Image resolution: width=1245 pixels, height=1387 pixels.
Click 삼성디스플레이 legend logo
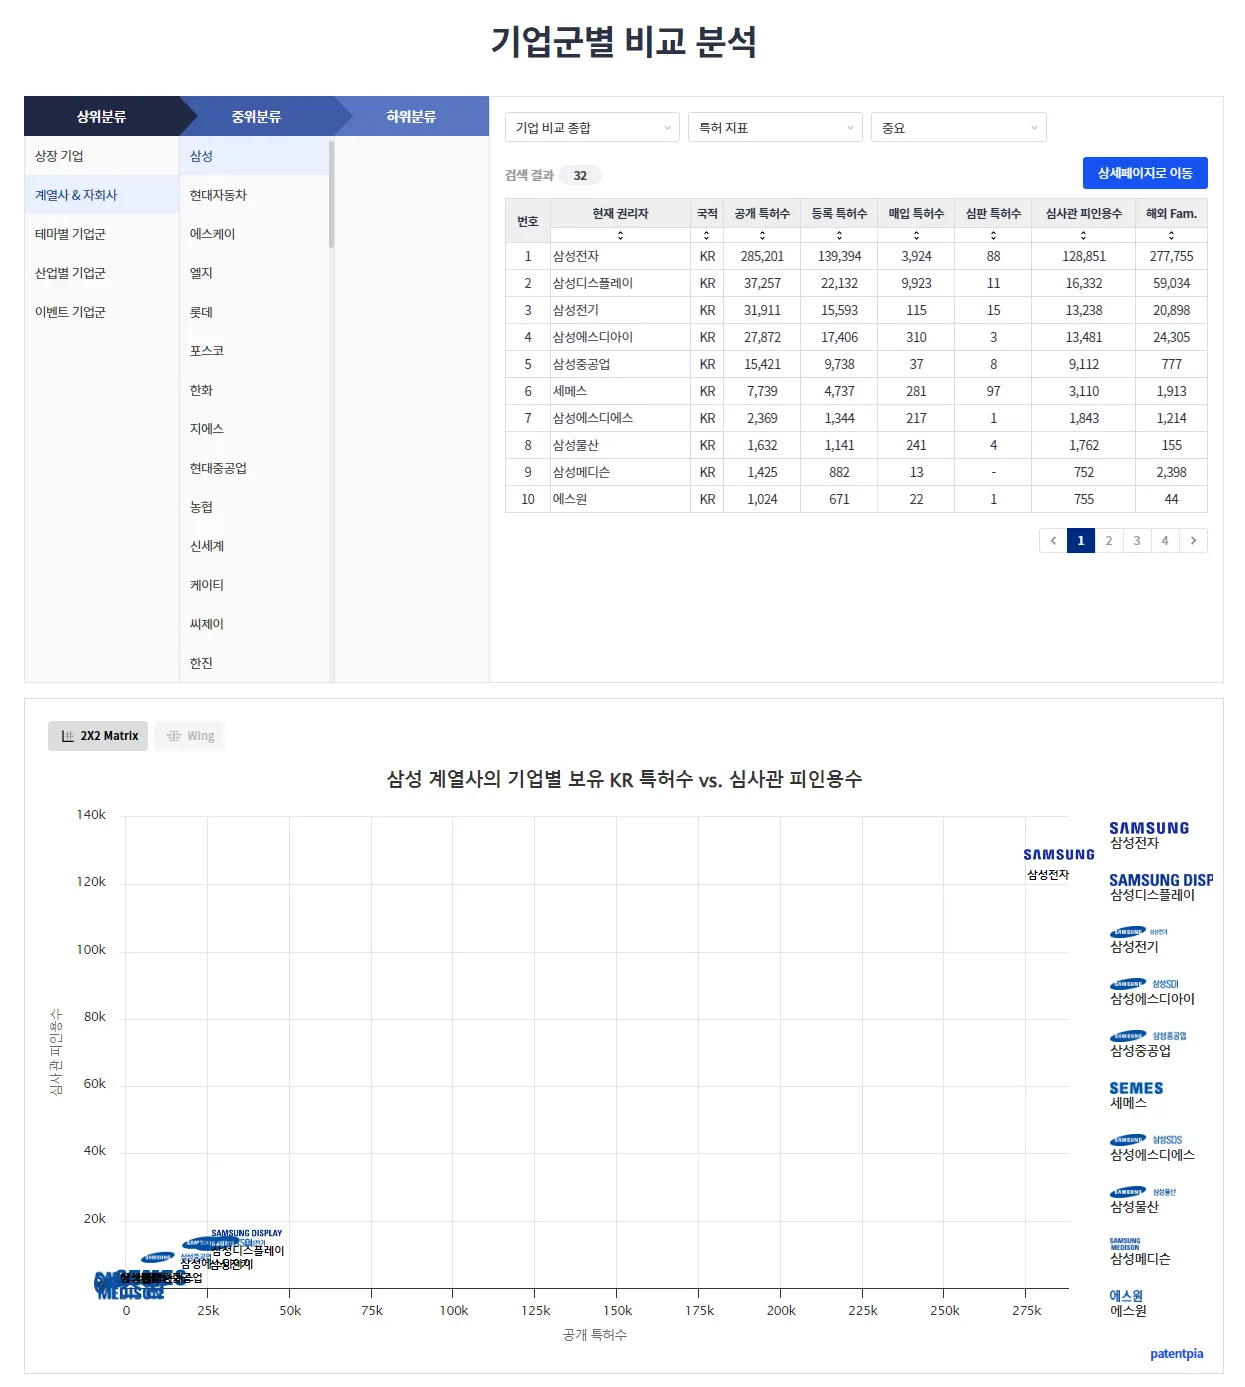1161,880
